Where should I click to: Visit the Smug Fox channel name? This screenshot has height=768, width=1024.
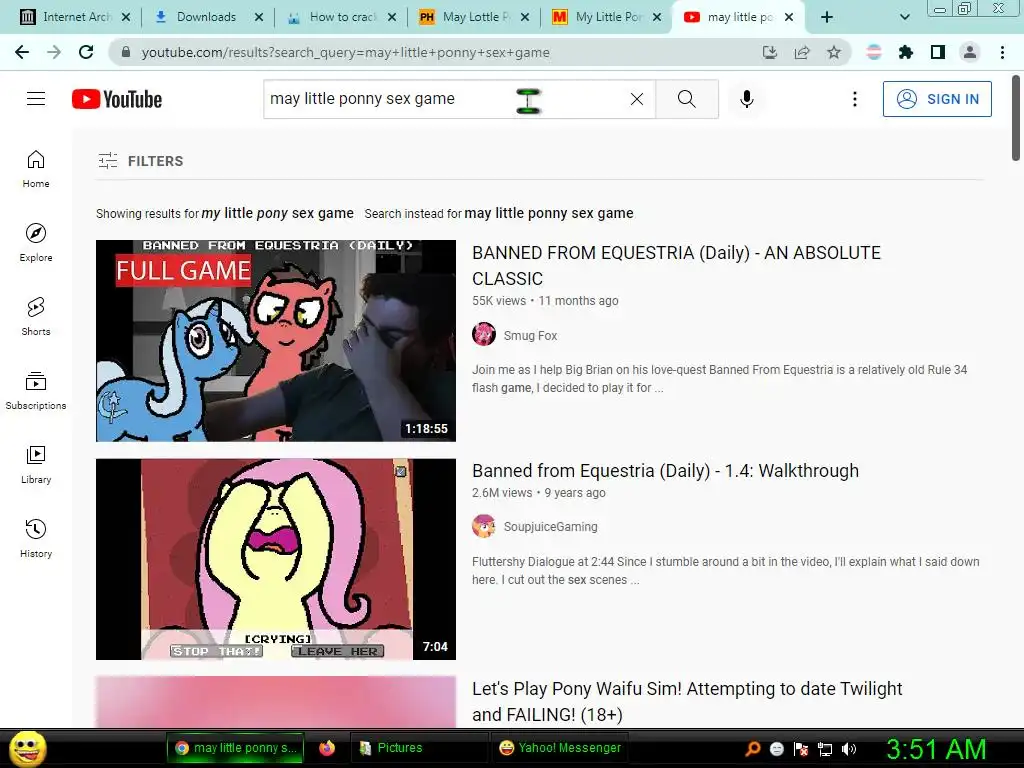530,335
